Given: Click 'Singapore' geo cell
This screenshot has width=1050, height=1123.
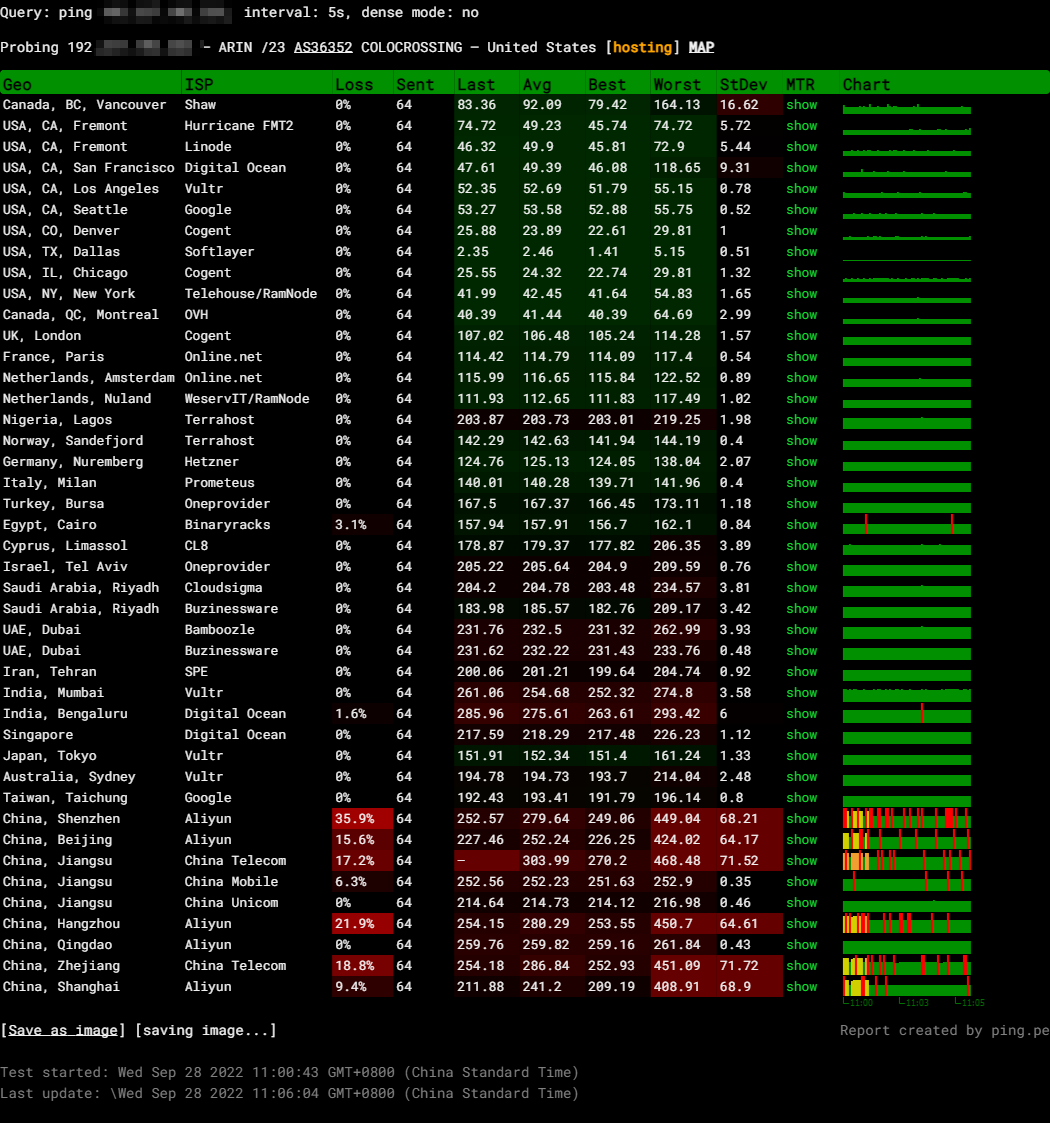Looking at the screenshot, I should coord(37,734).
